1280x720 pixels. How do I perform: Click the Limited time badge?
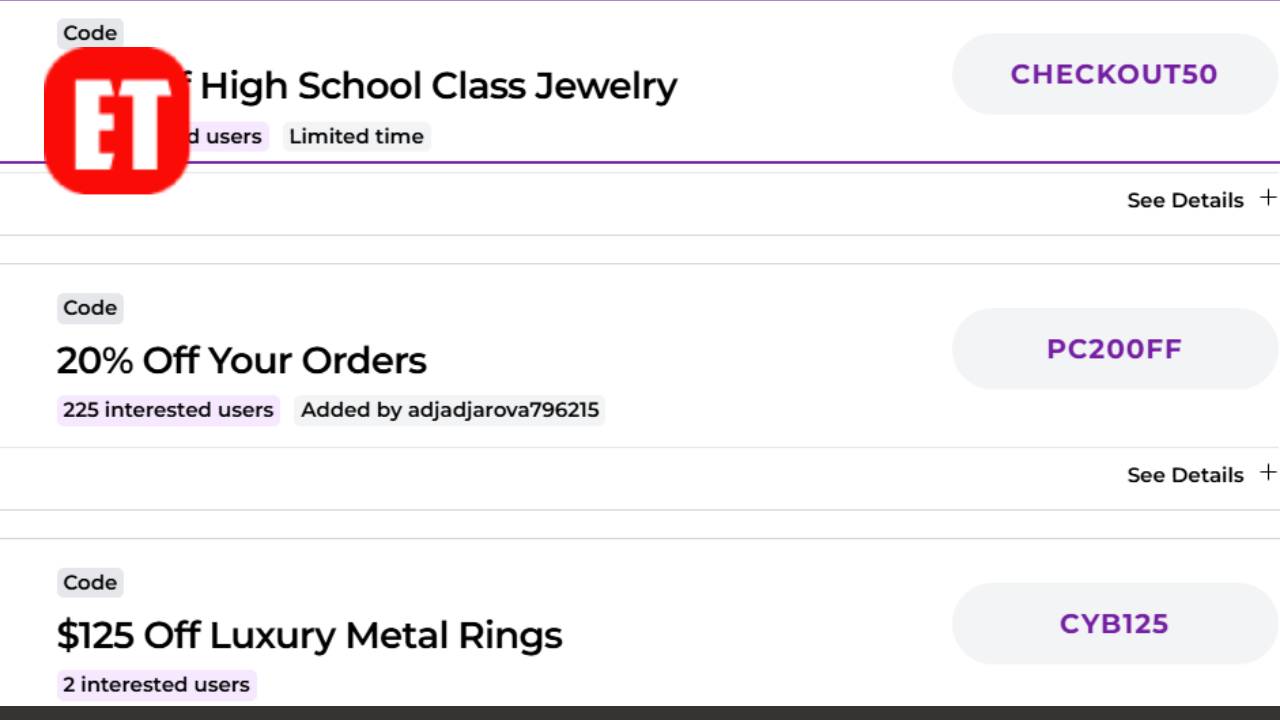click(356, 136)
